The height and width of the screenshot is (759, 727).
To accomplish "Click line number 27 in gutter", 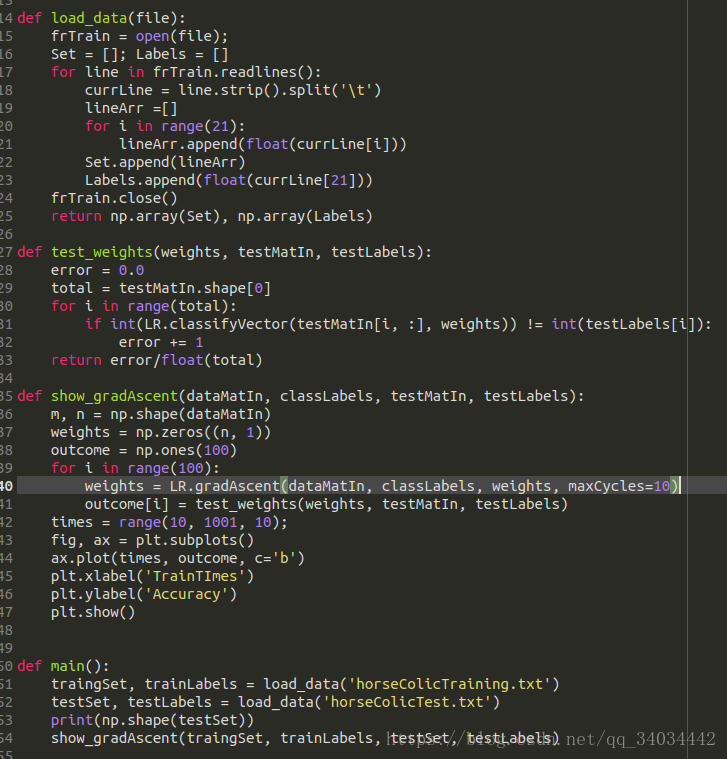I will pos(6,252).
